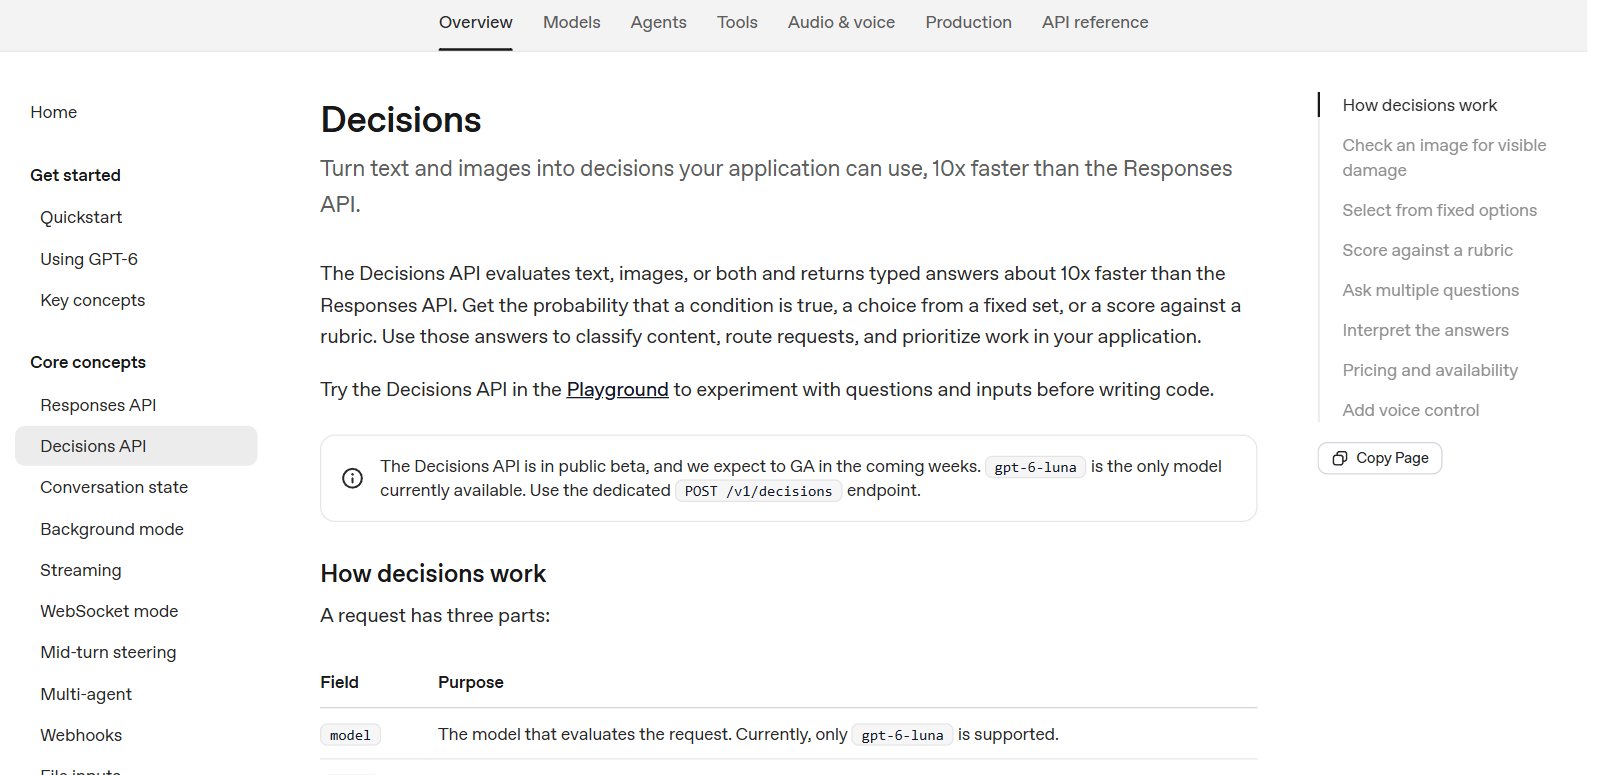This screenshot has width=1600, height=775.
Task: Open WebSocket mode page
Action: pos(109,611)
